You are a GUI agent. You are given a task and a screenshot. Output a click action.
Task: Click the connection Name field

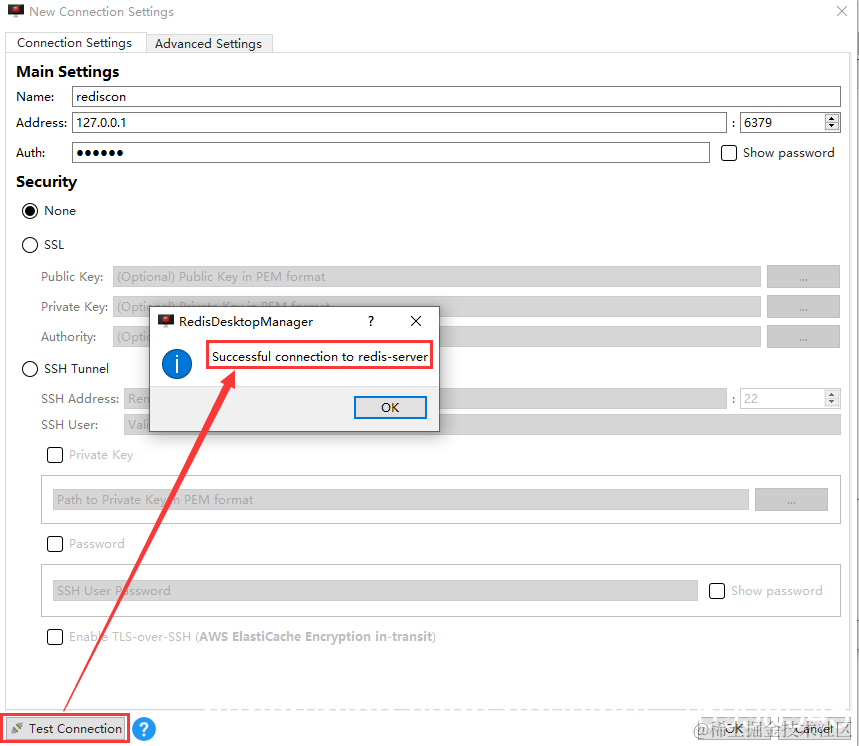tap(456, 96)
